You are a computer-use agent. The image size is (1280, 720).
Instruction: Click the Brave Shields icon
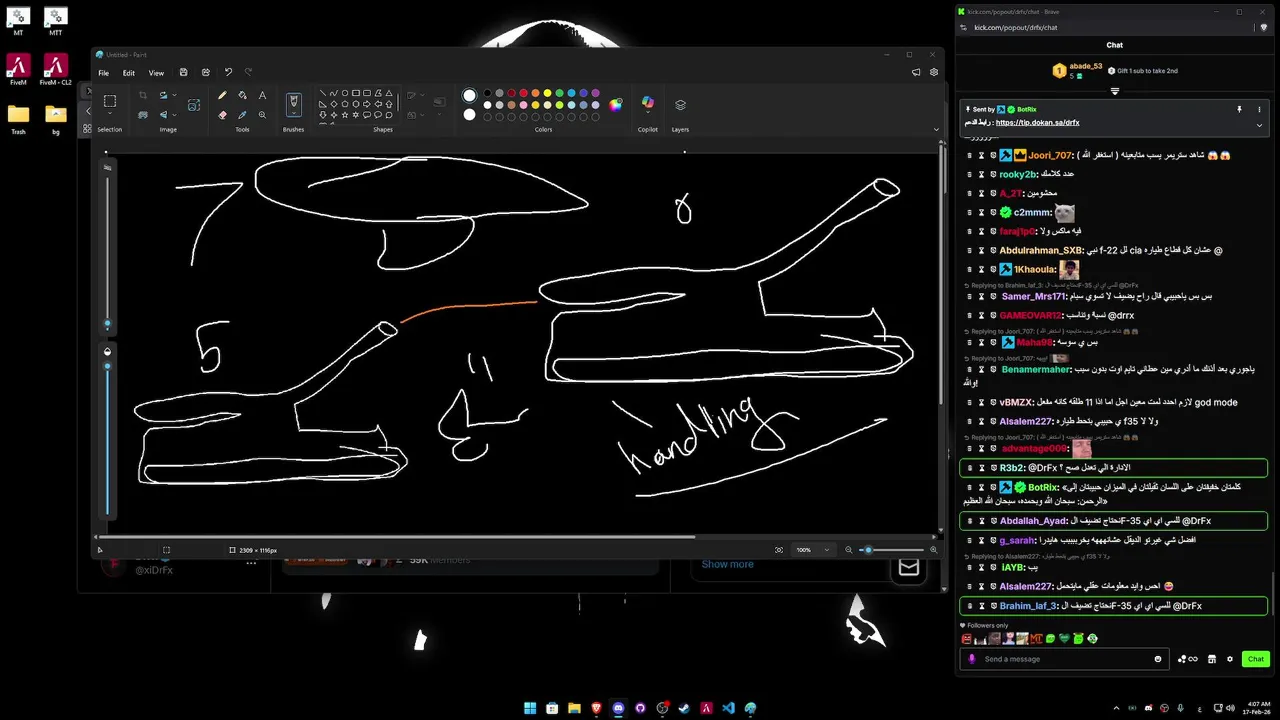(x=1263, y=28)
